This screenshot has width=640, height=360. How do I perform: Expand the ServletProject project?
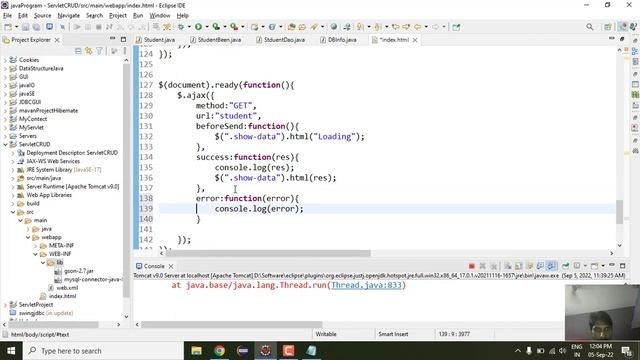point(5,305)
